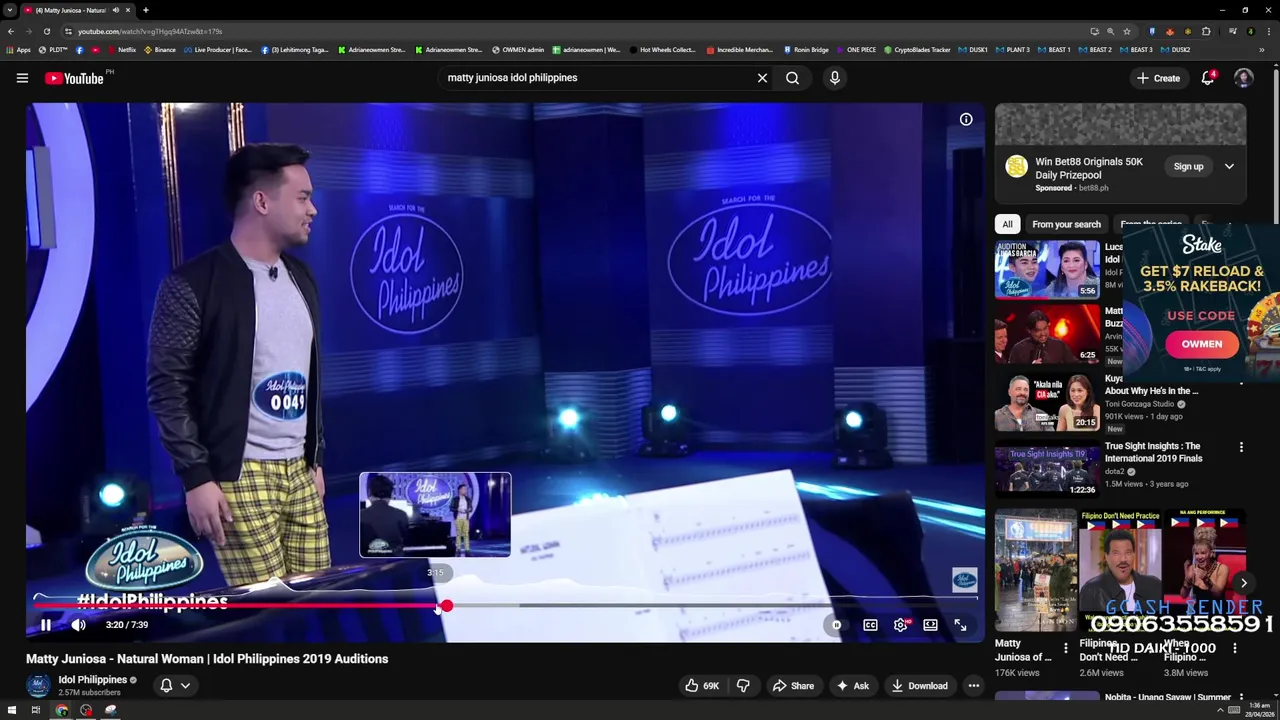1280x720 pixels.
Task: Open the 6:25 suggested video thumbnail
Action: coord(1046,334)
